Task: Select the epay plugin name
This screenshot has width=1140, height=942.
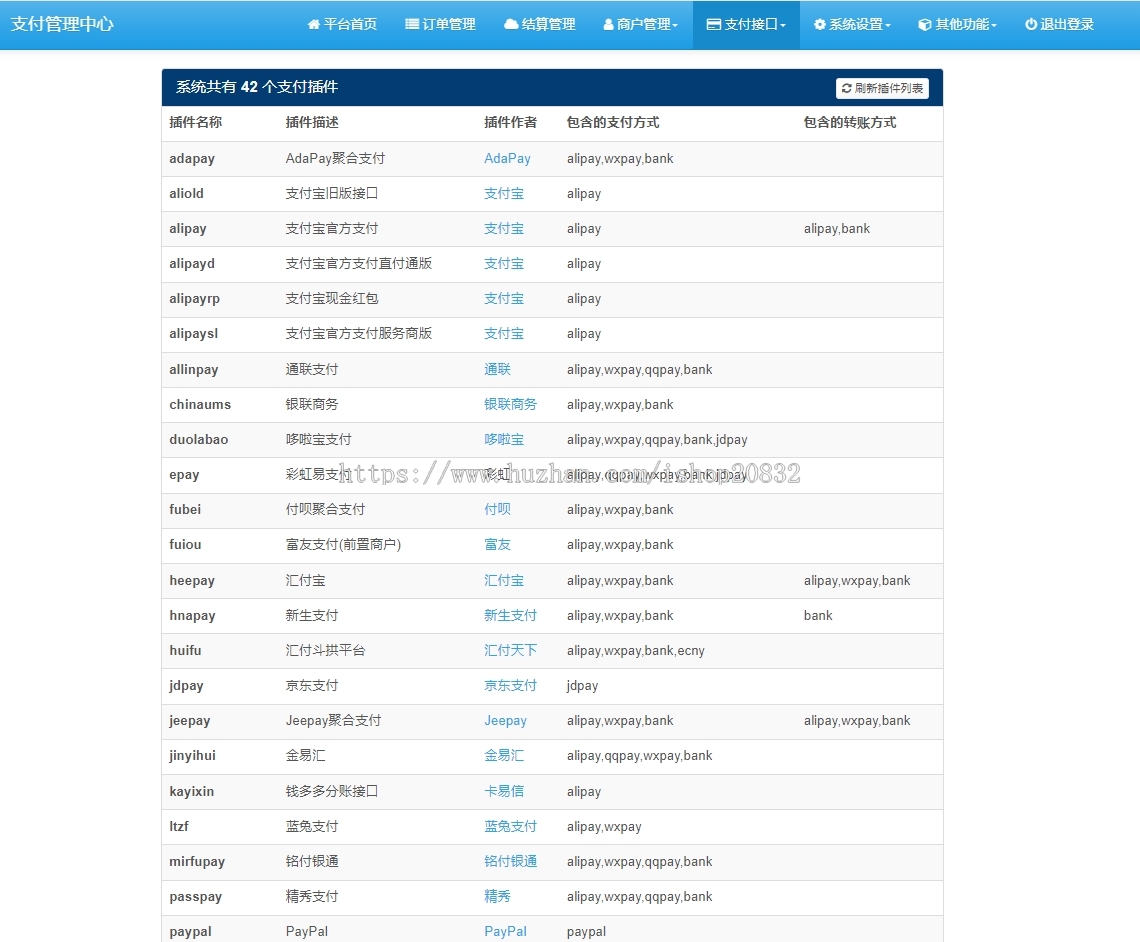Action: (x=184, y=475)
